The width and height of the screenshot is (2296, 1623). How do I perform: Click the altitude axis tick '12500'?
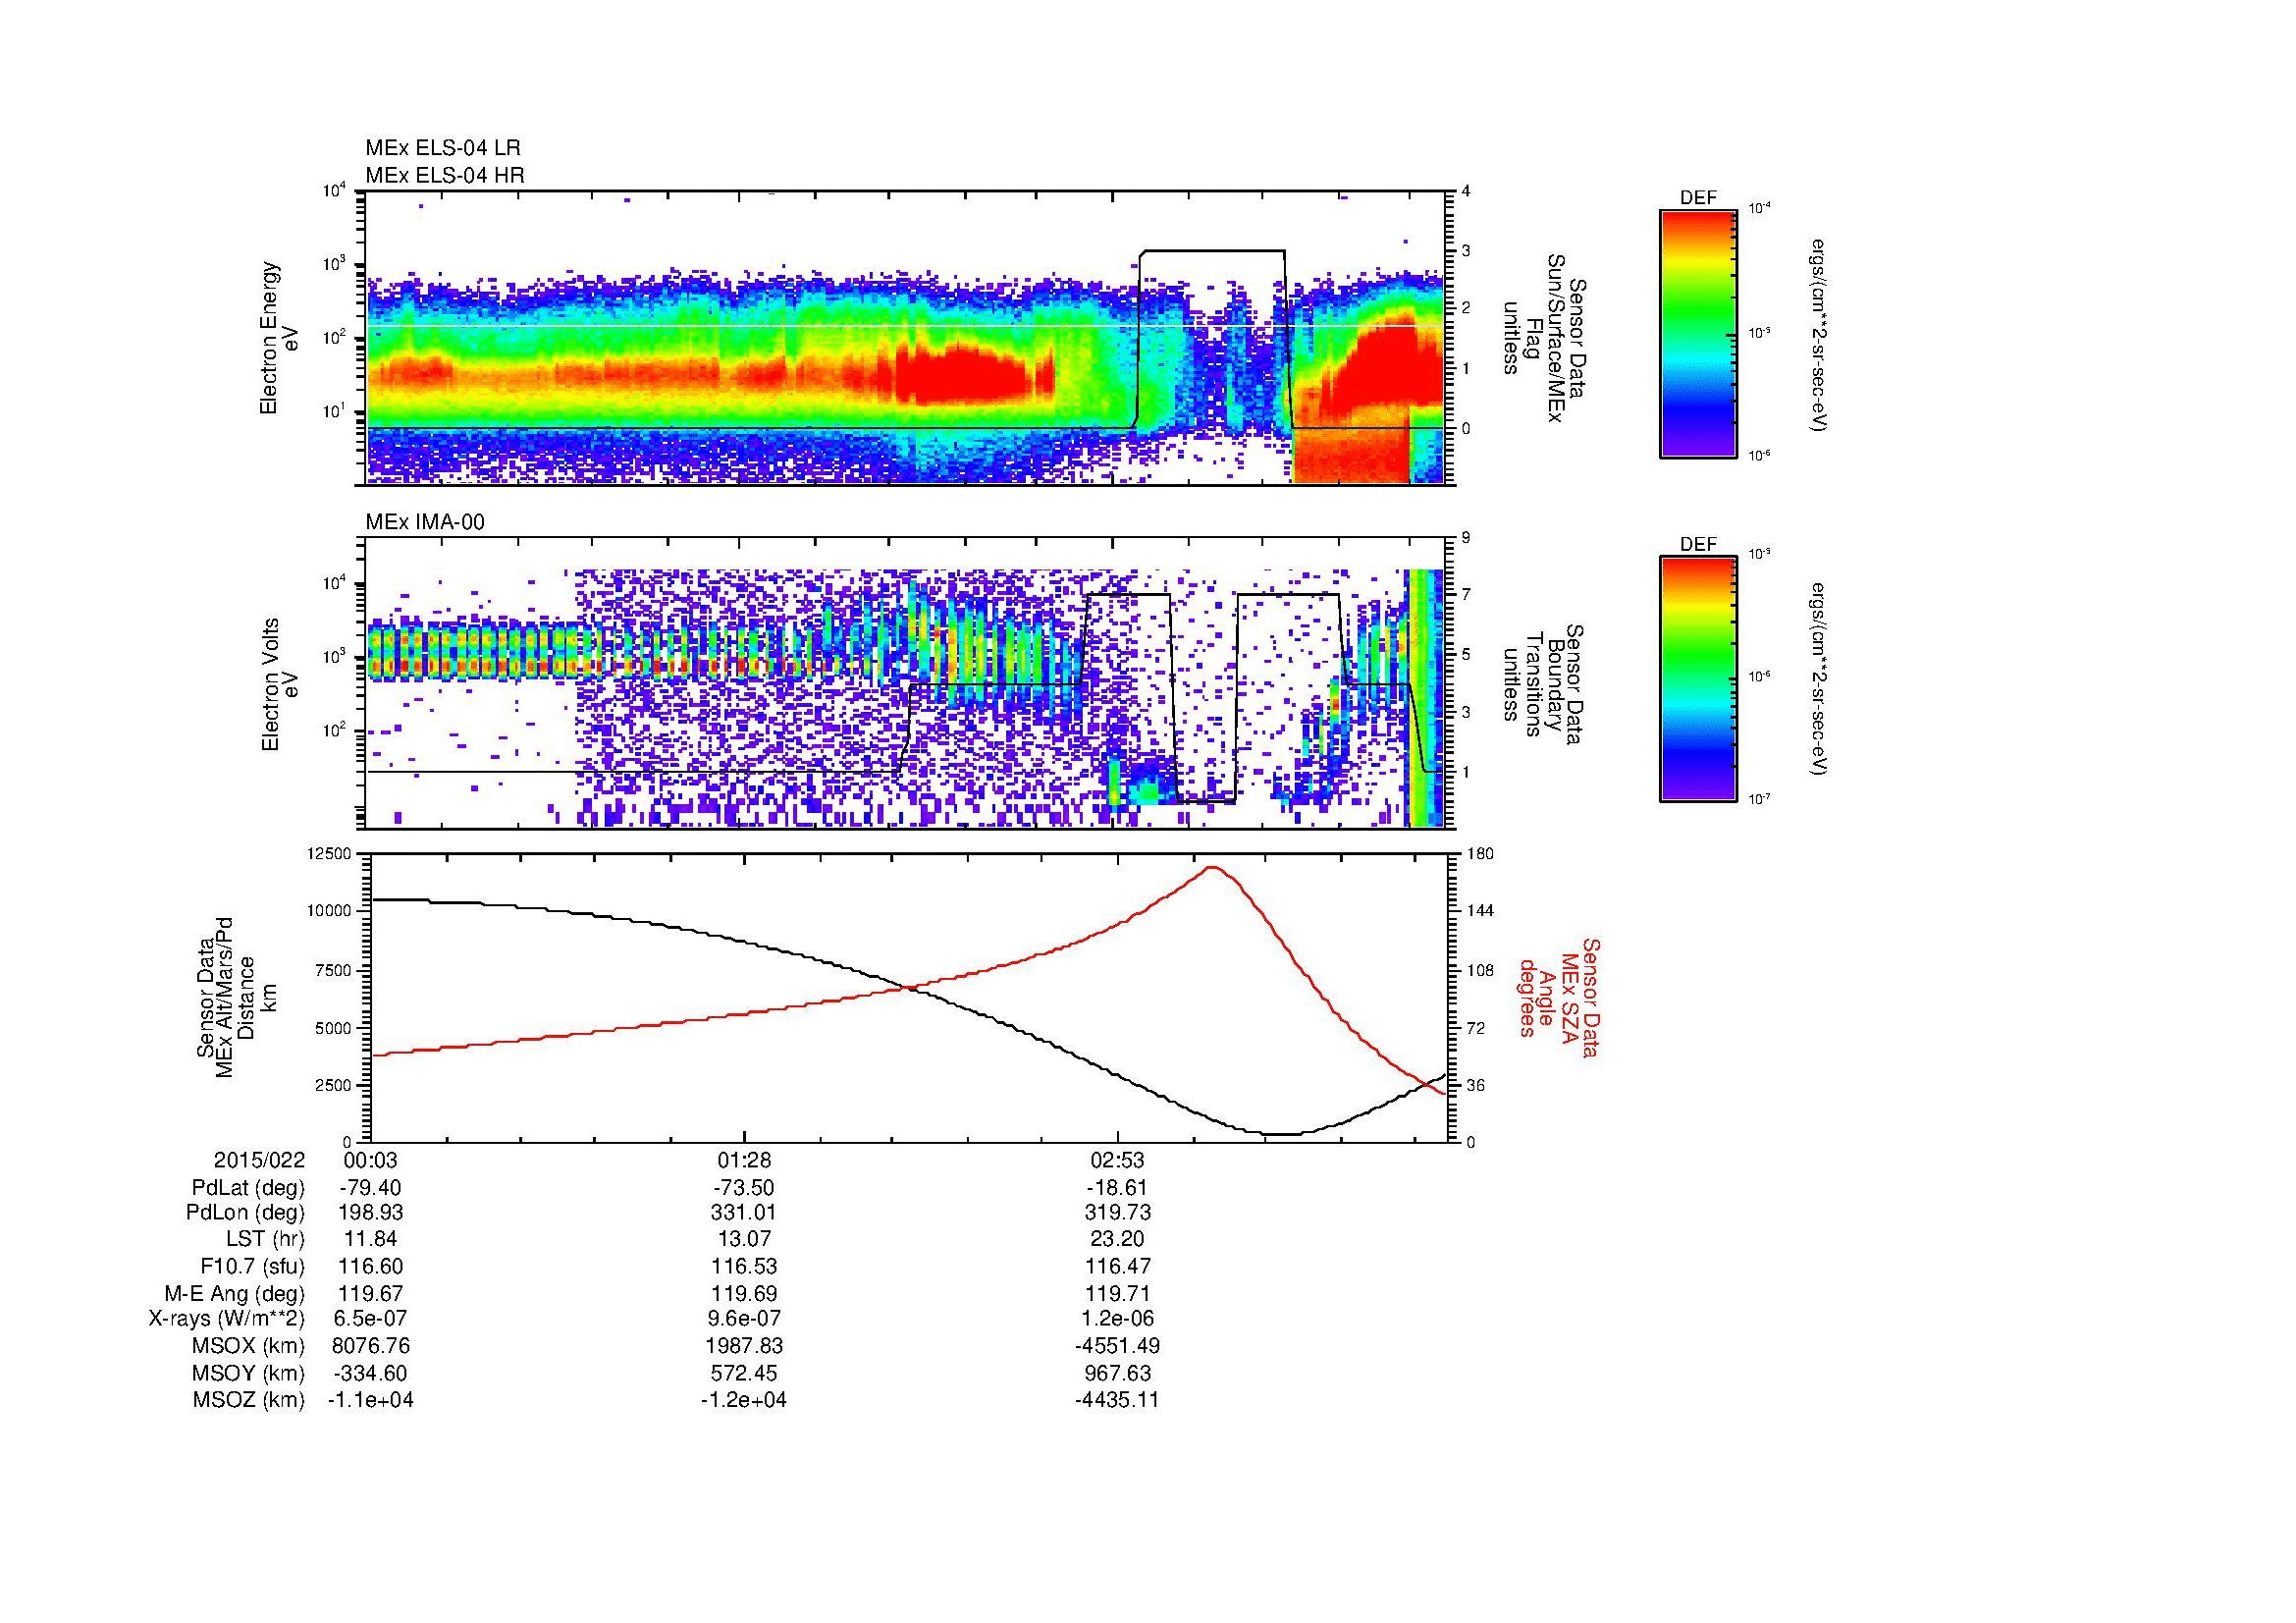(330, 854)
